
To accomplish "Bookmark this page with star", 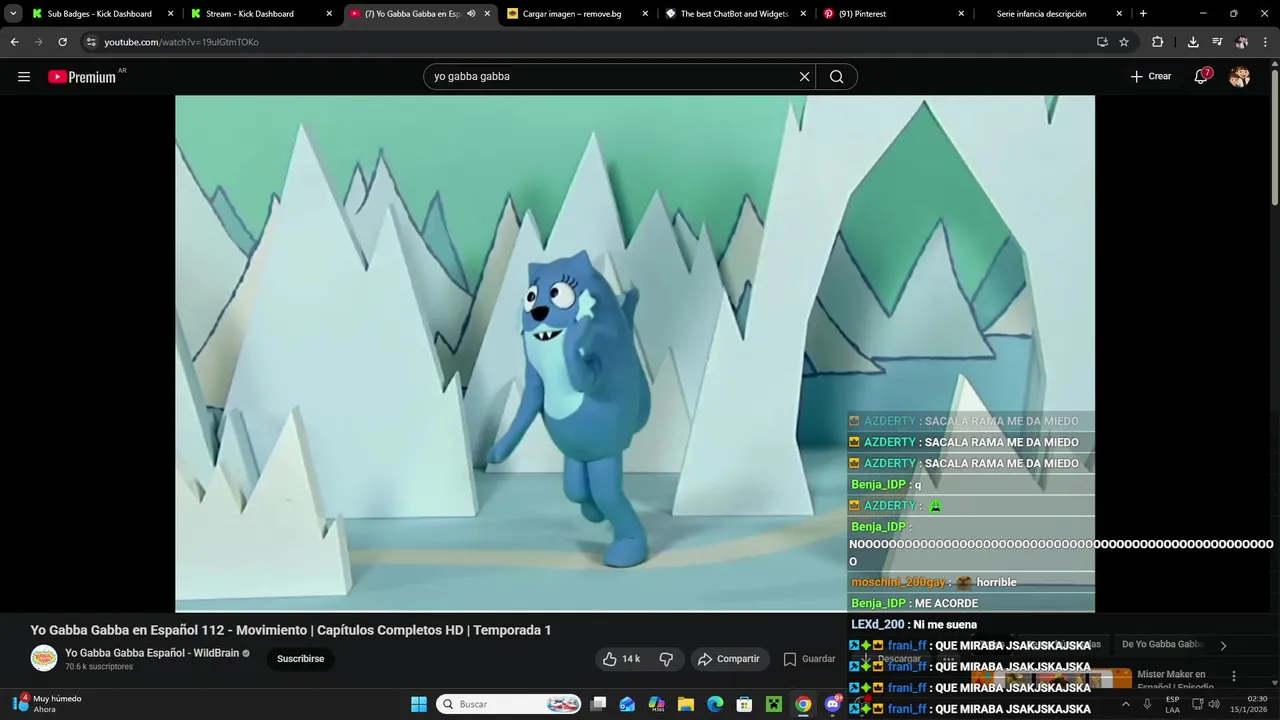I will (1124, 42).
